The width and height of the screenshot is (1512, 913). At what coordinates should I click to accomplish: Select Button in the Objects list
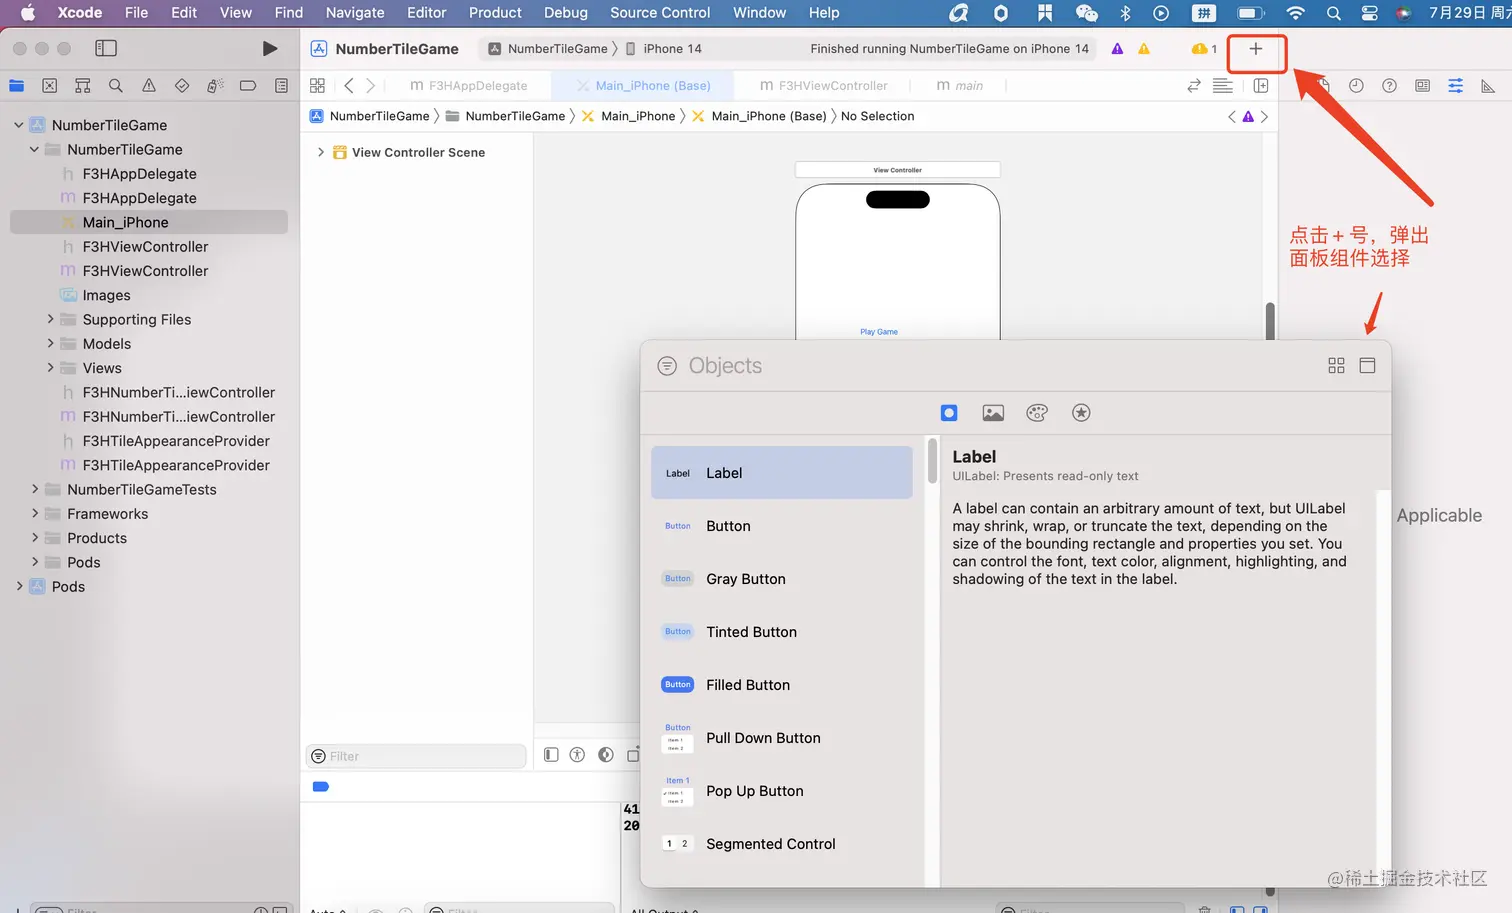[x=782, y=526]
